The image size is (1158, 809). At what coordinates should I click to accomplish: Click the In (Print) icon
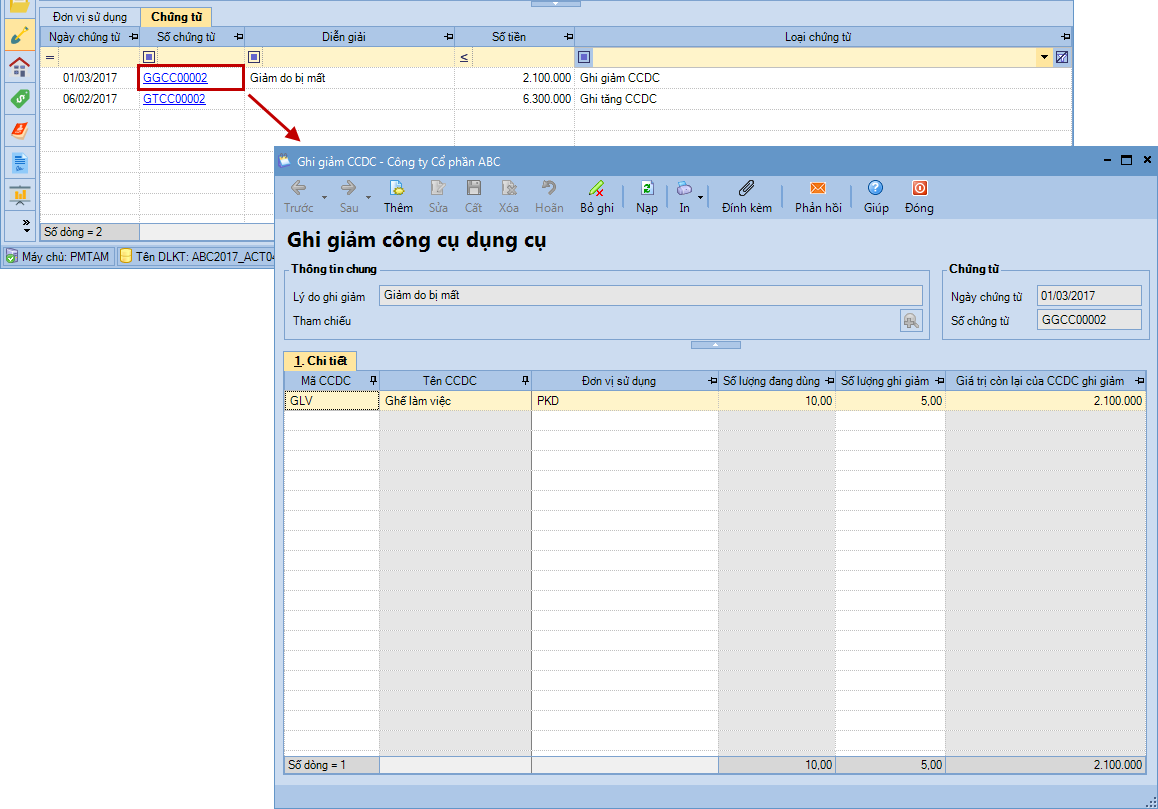coord(684,188)
